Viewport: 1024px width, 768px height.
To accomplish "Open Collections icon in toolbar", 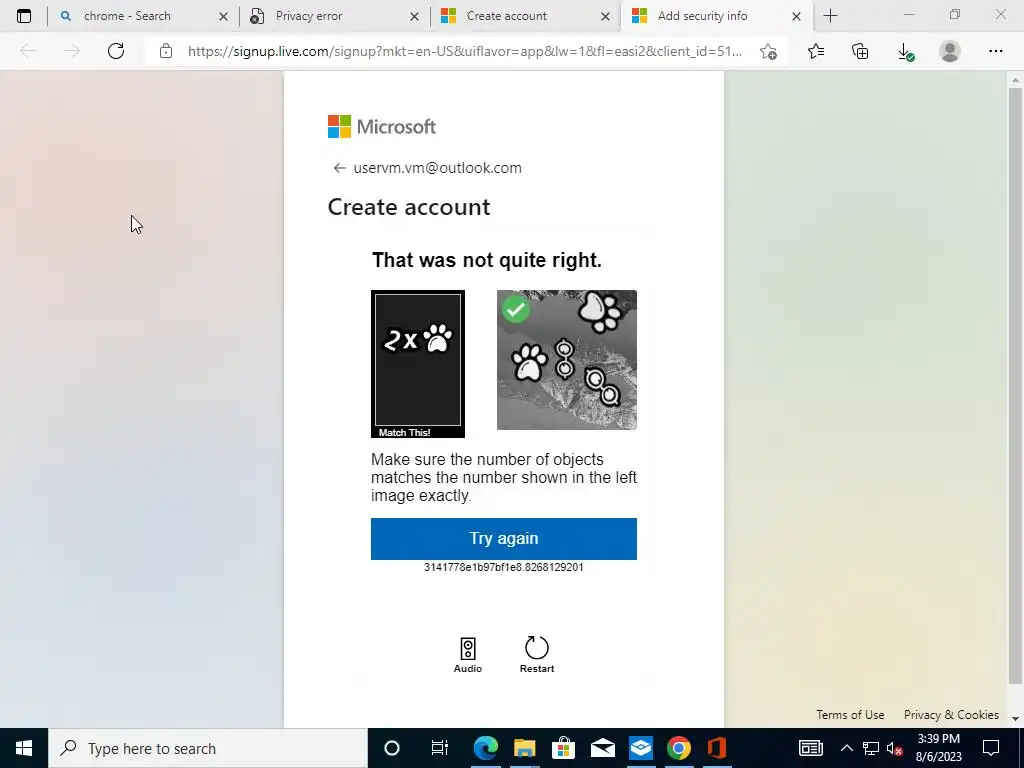I will 860,51.
